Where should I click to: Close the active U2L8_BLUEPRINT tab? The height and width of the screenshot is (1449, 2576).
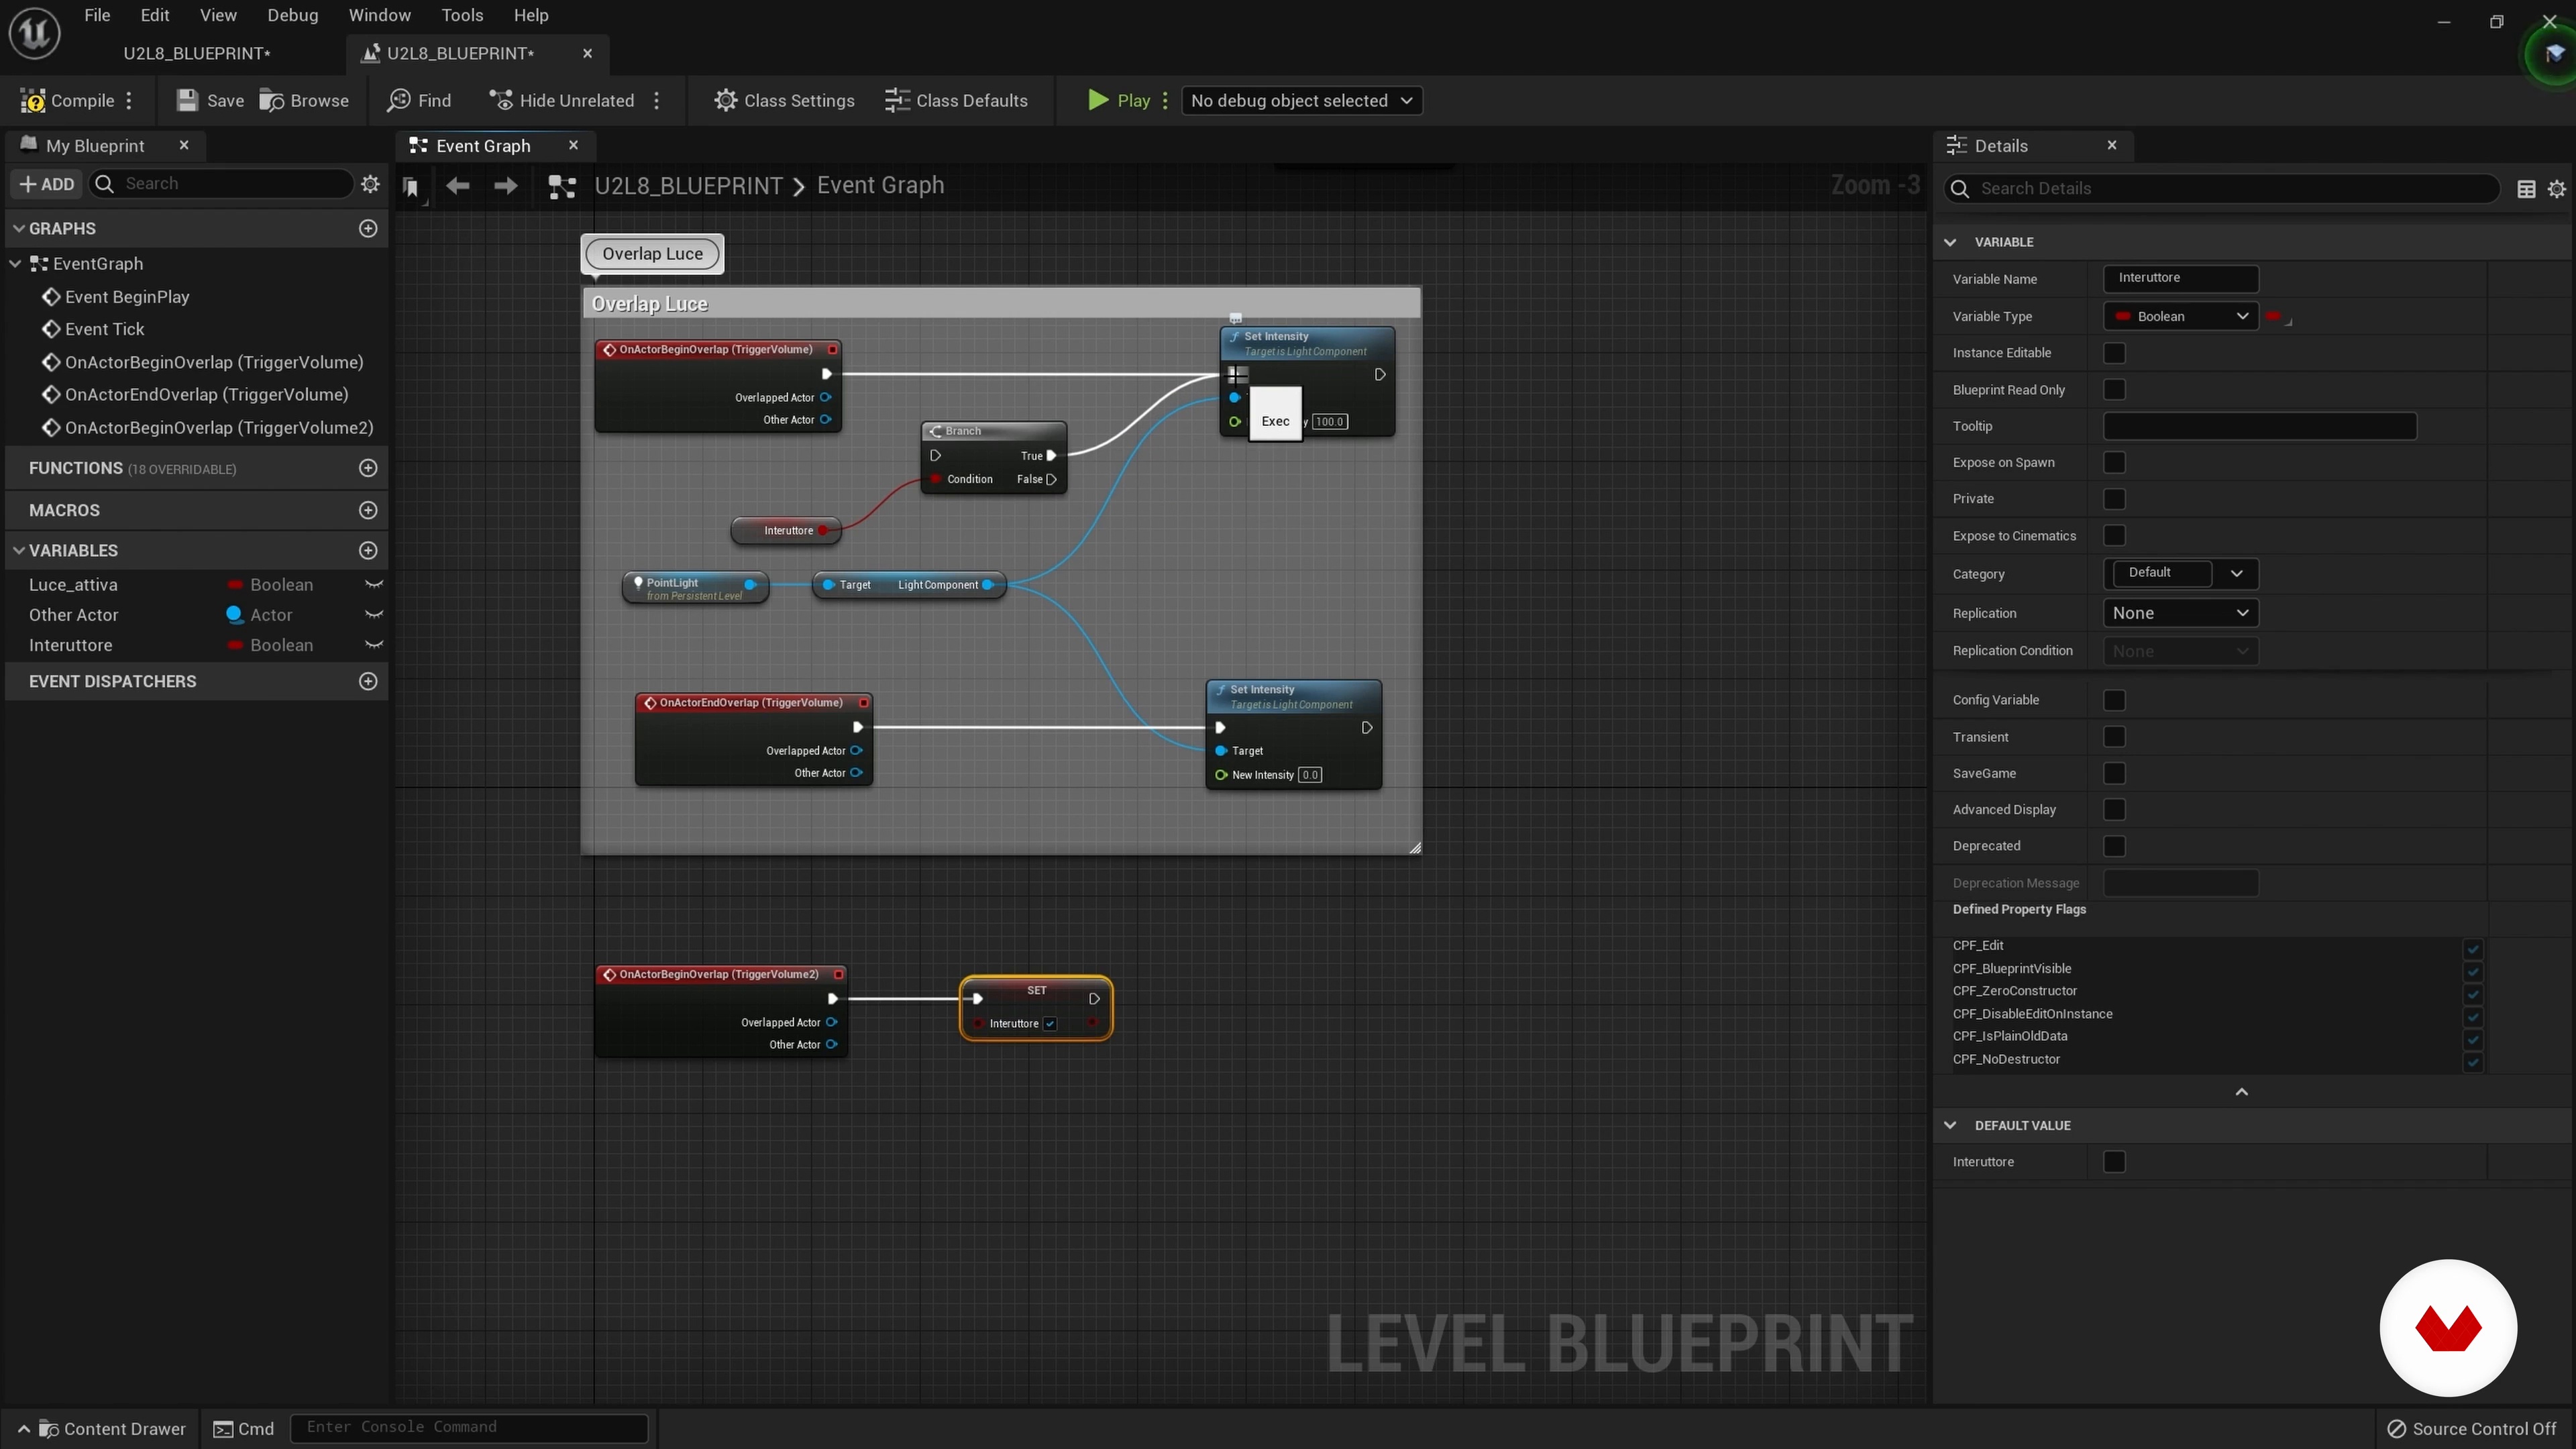pyautogui.click(x=588, y=53)
